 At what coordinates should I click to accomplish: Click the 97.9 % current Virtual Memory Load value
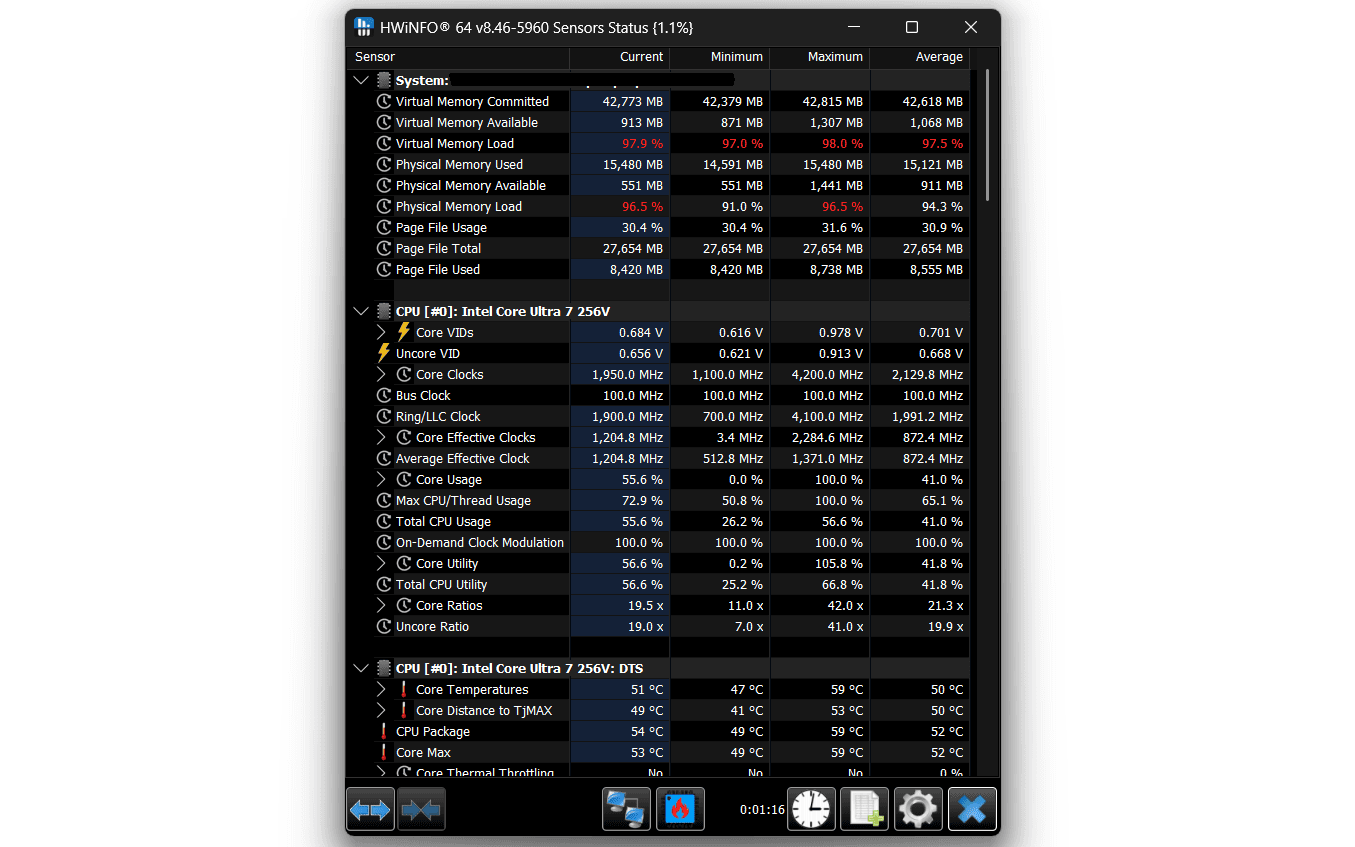[x=642, y=144]
